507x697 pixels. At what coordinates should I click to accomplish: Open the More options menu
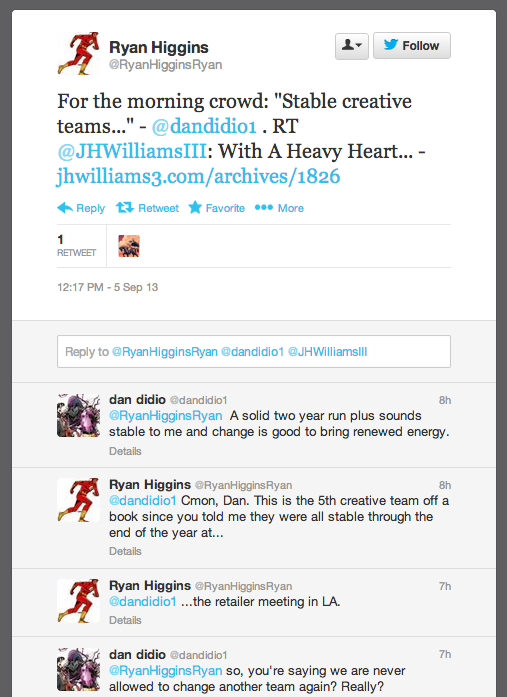[x=279, y=208]
